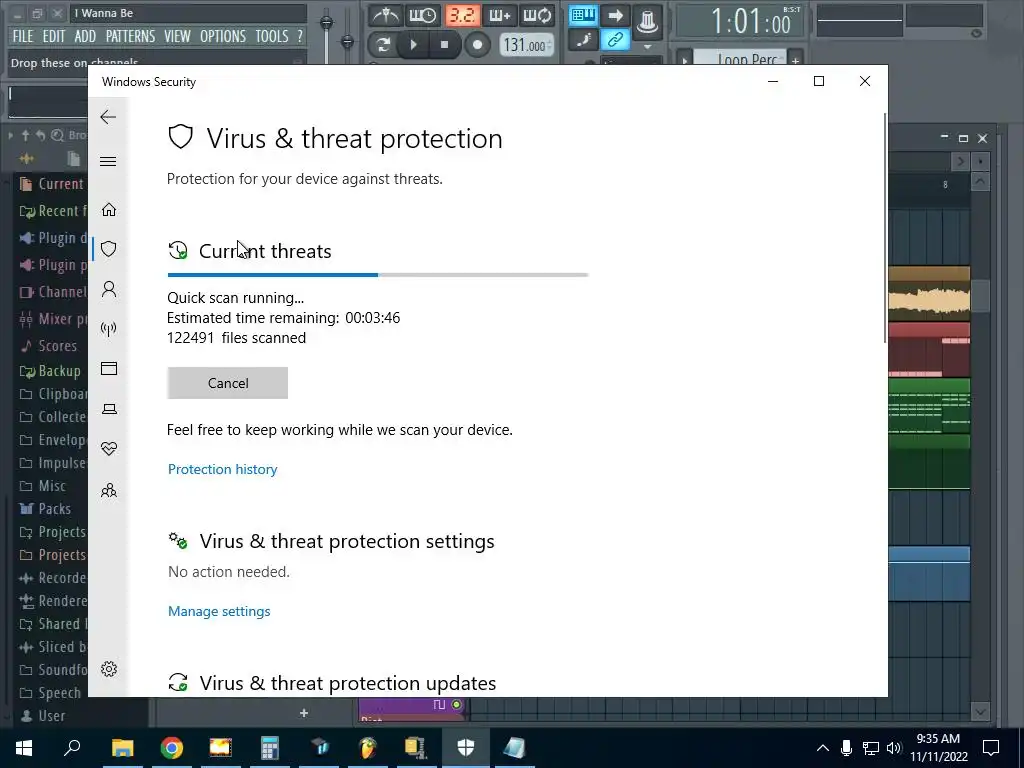Open App & browser control window icon
The width and height of the screenshot is (1024, 768).
(109, 369)
